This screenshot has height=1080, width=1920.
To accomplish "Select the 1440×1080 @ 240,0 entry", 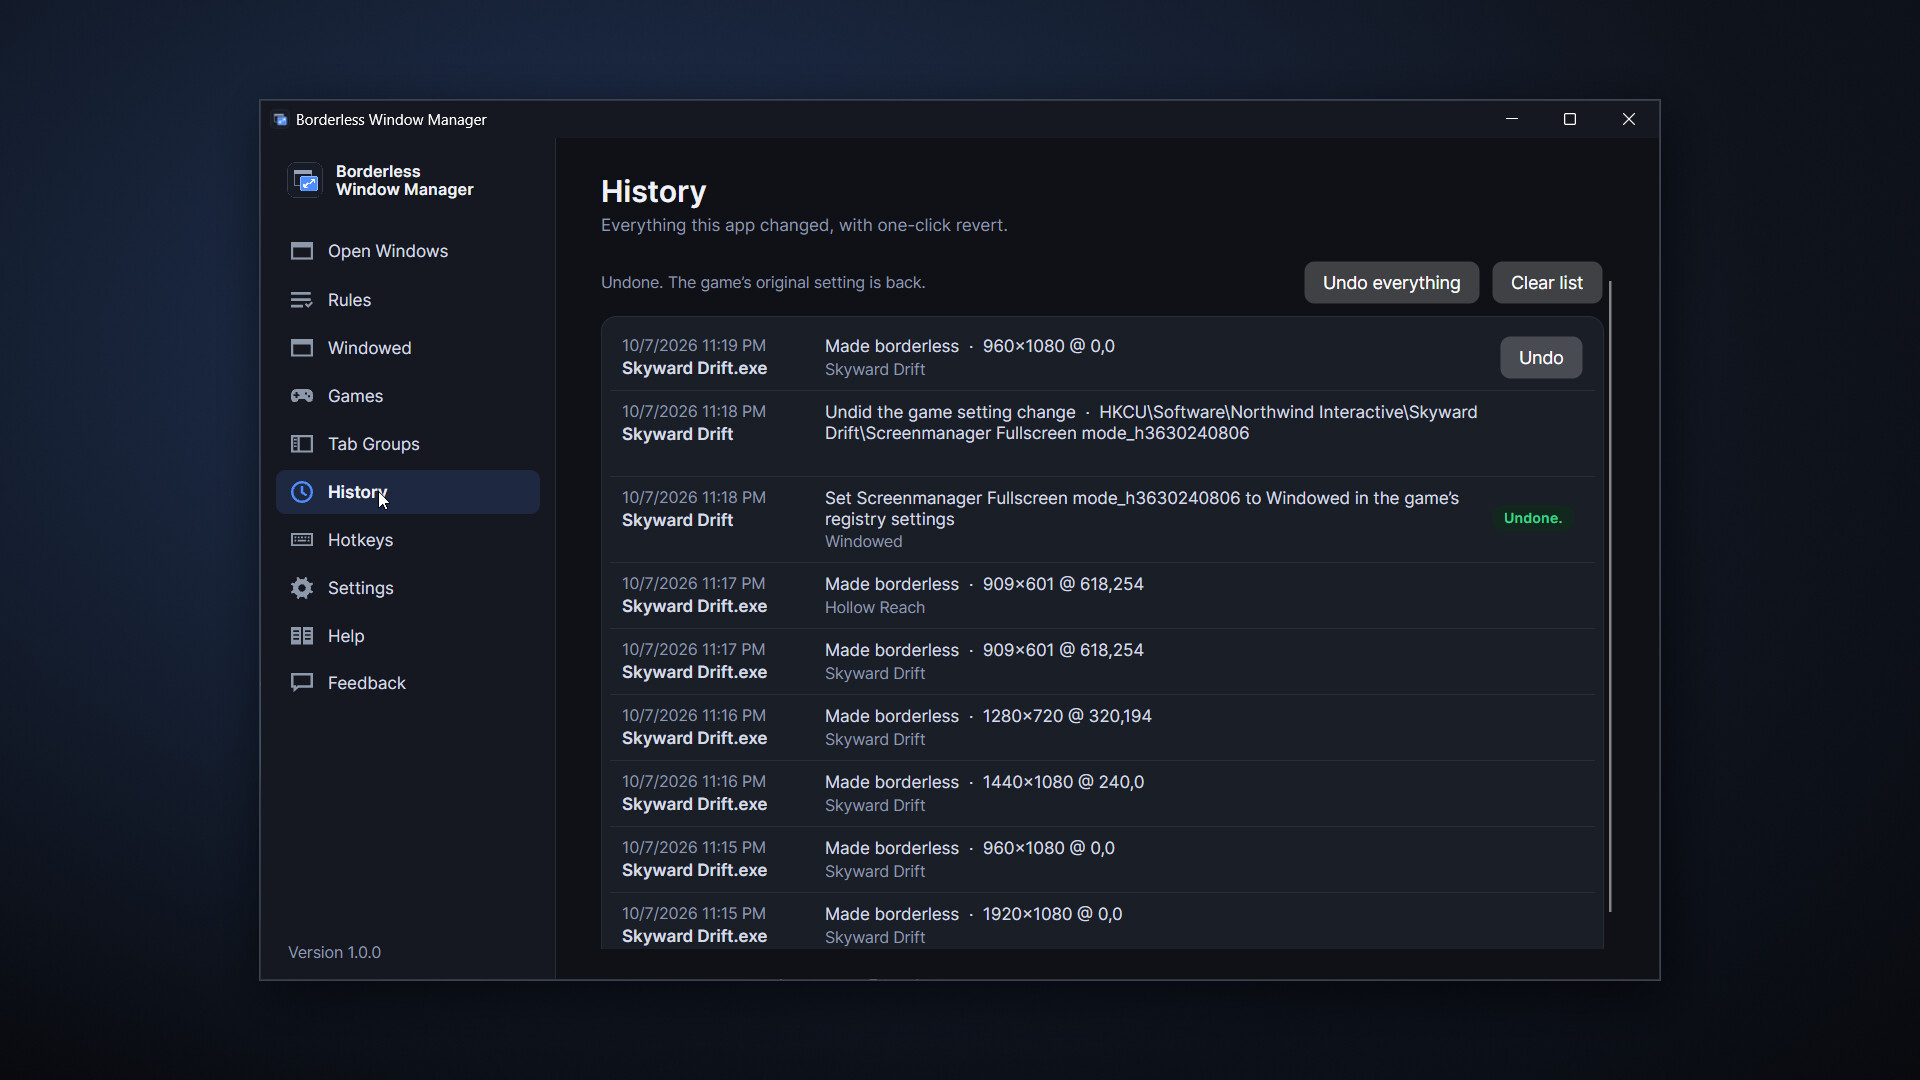I will (1102, 793).
